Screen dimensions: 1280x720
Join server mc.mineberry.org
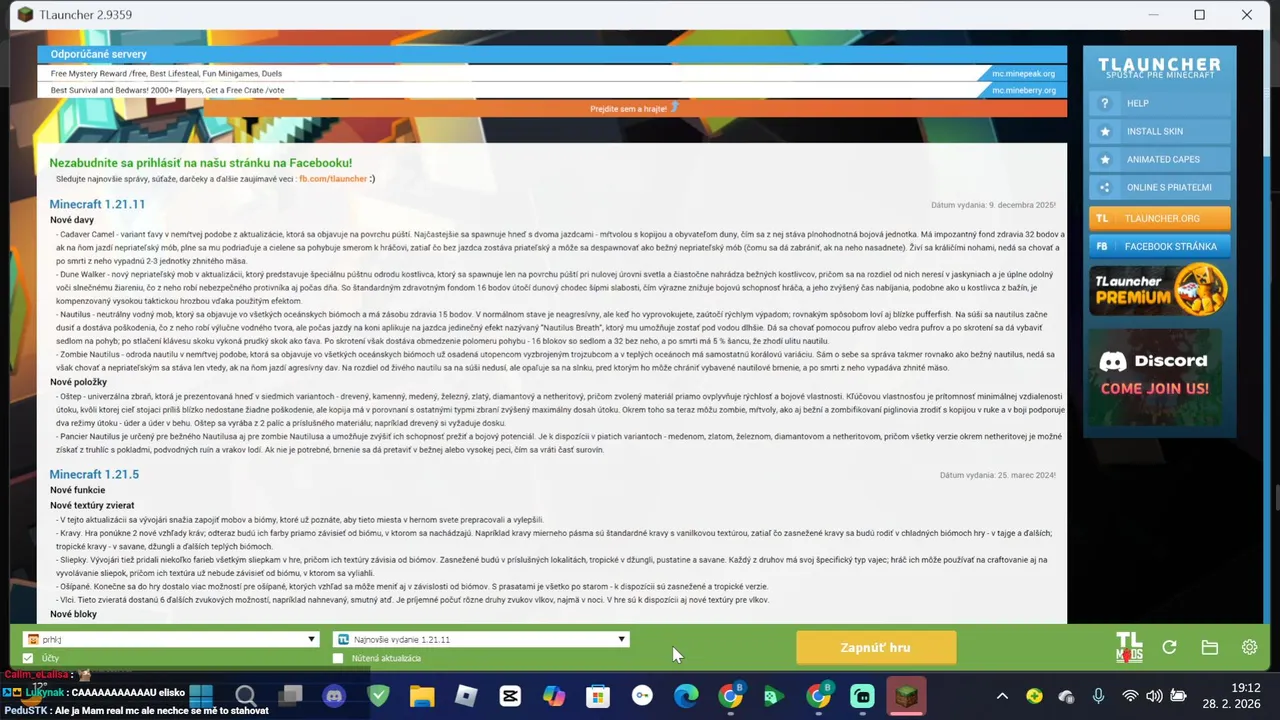1023,90
